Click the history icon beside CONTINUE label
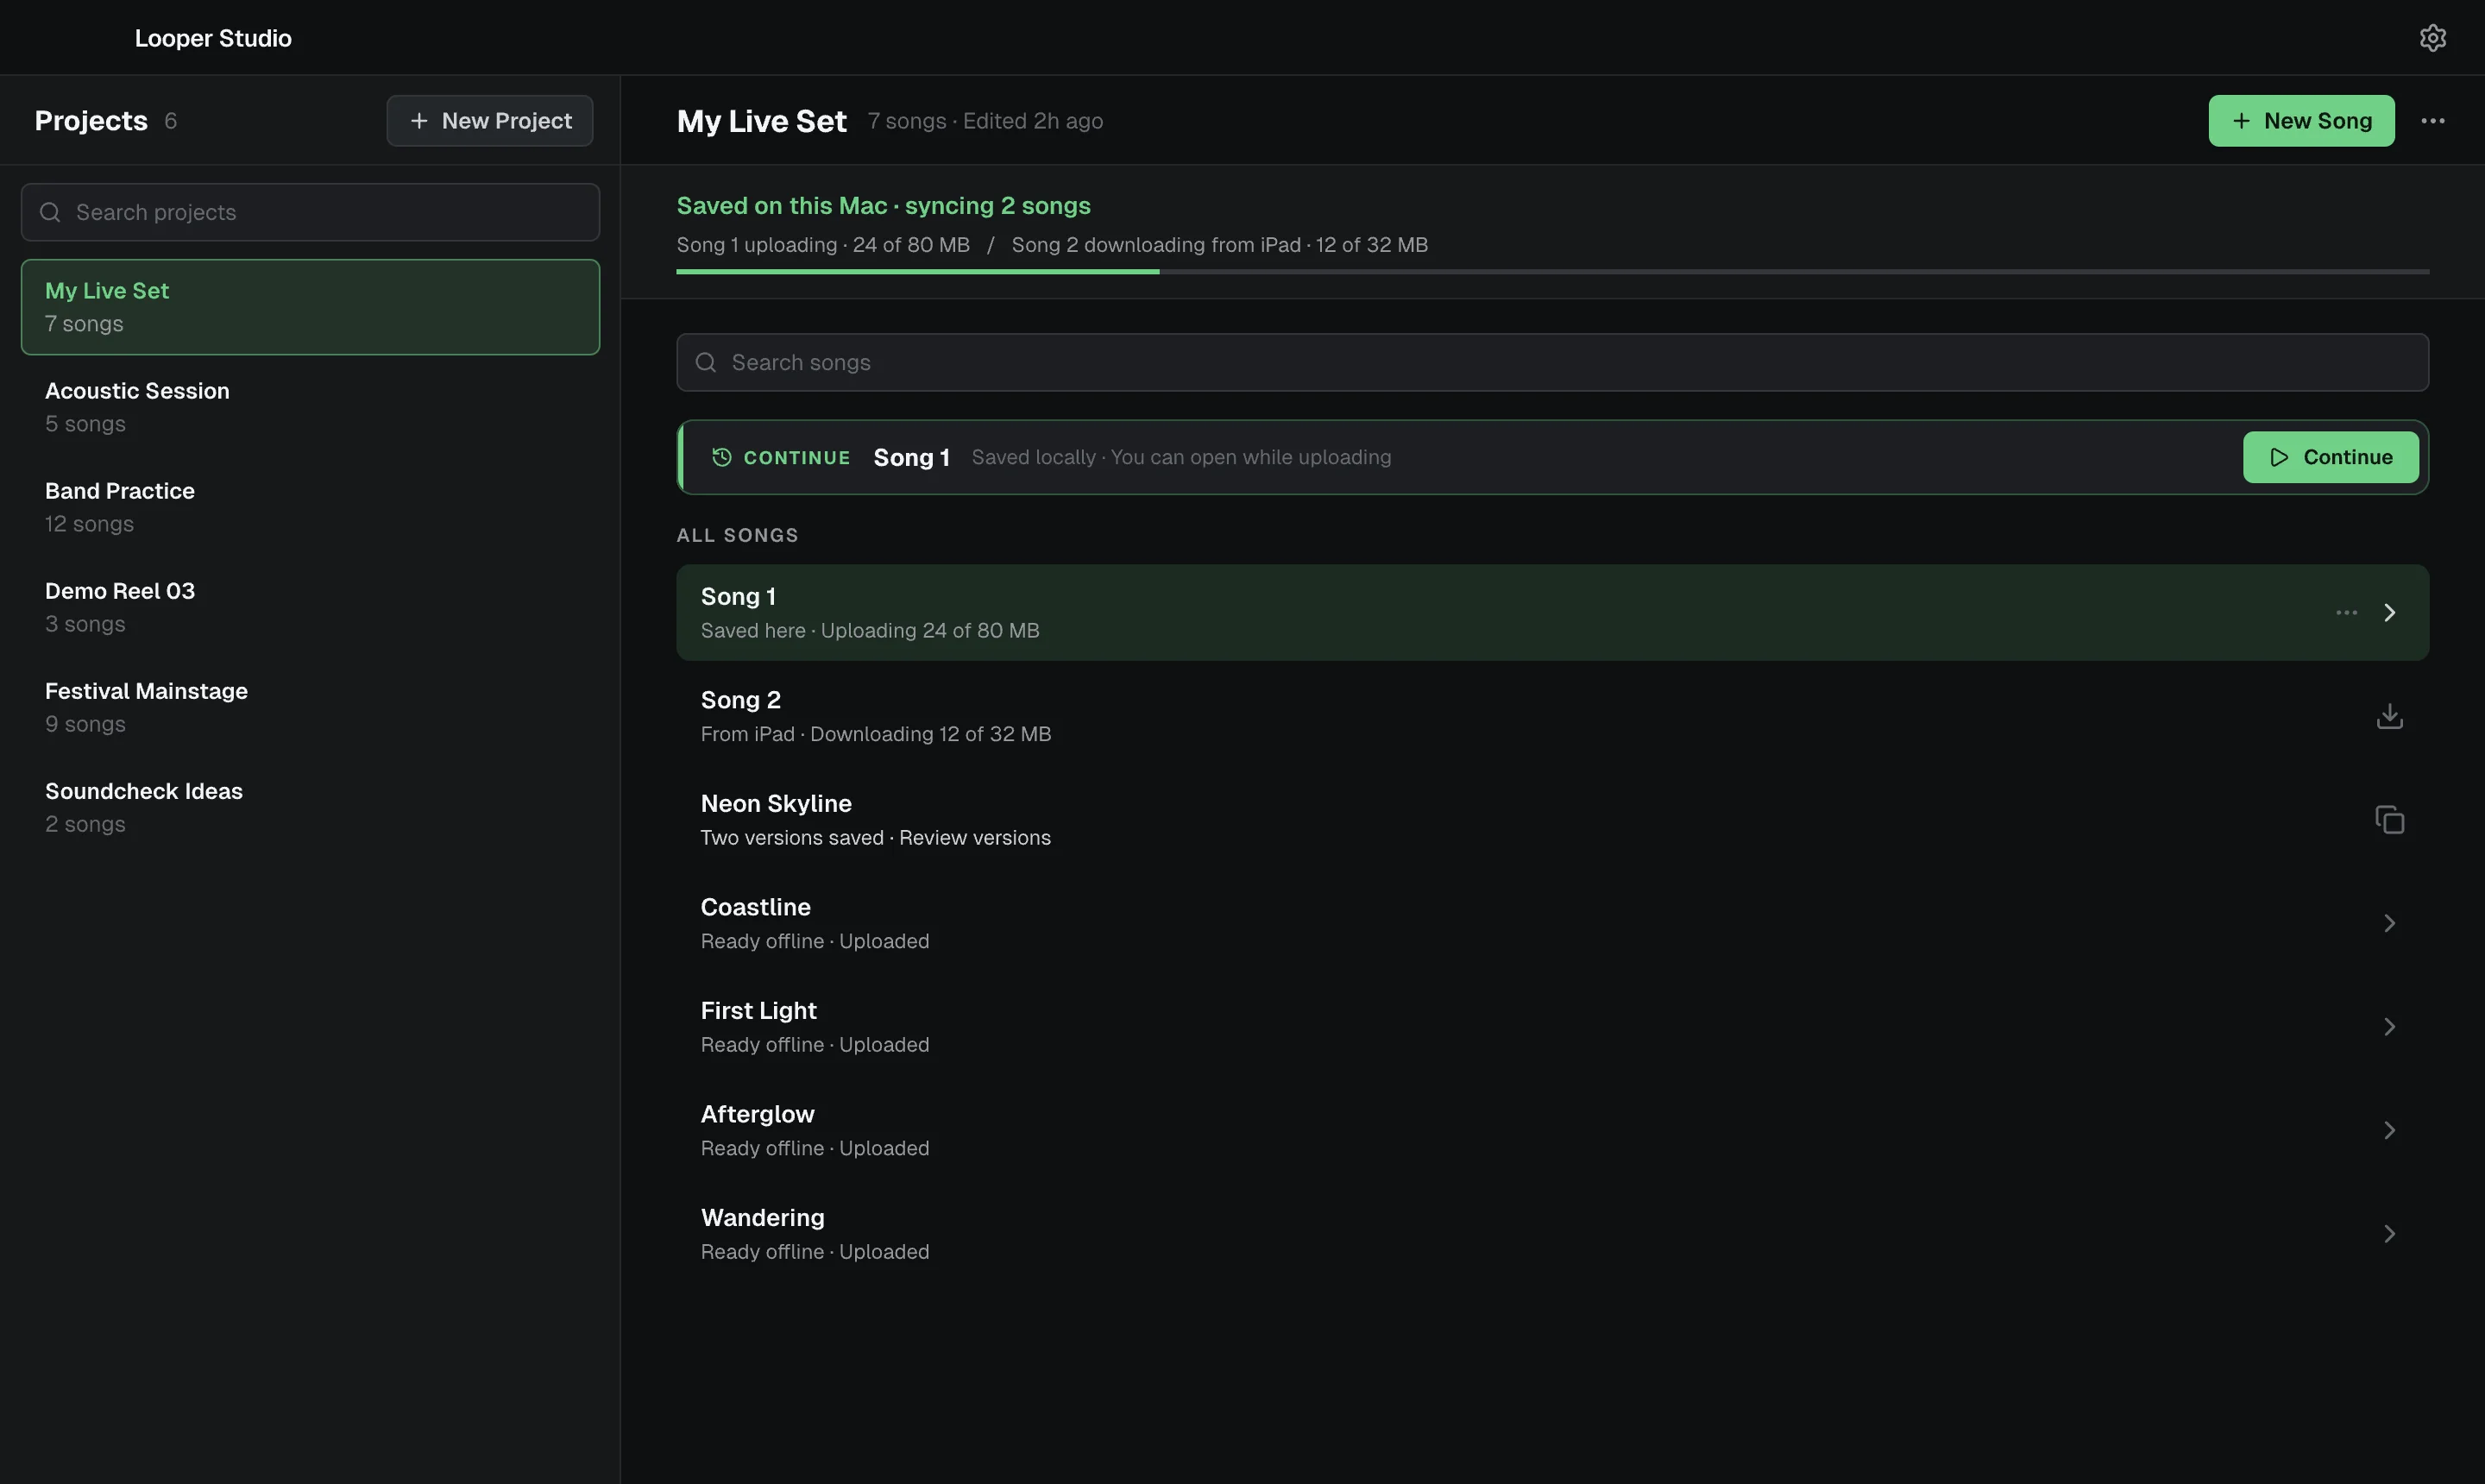Viewport: 2485px width, 1484px height. [x=721, y=457]
